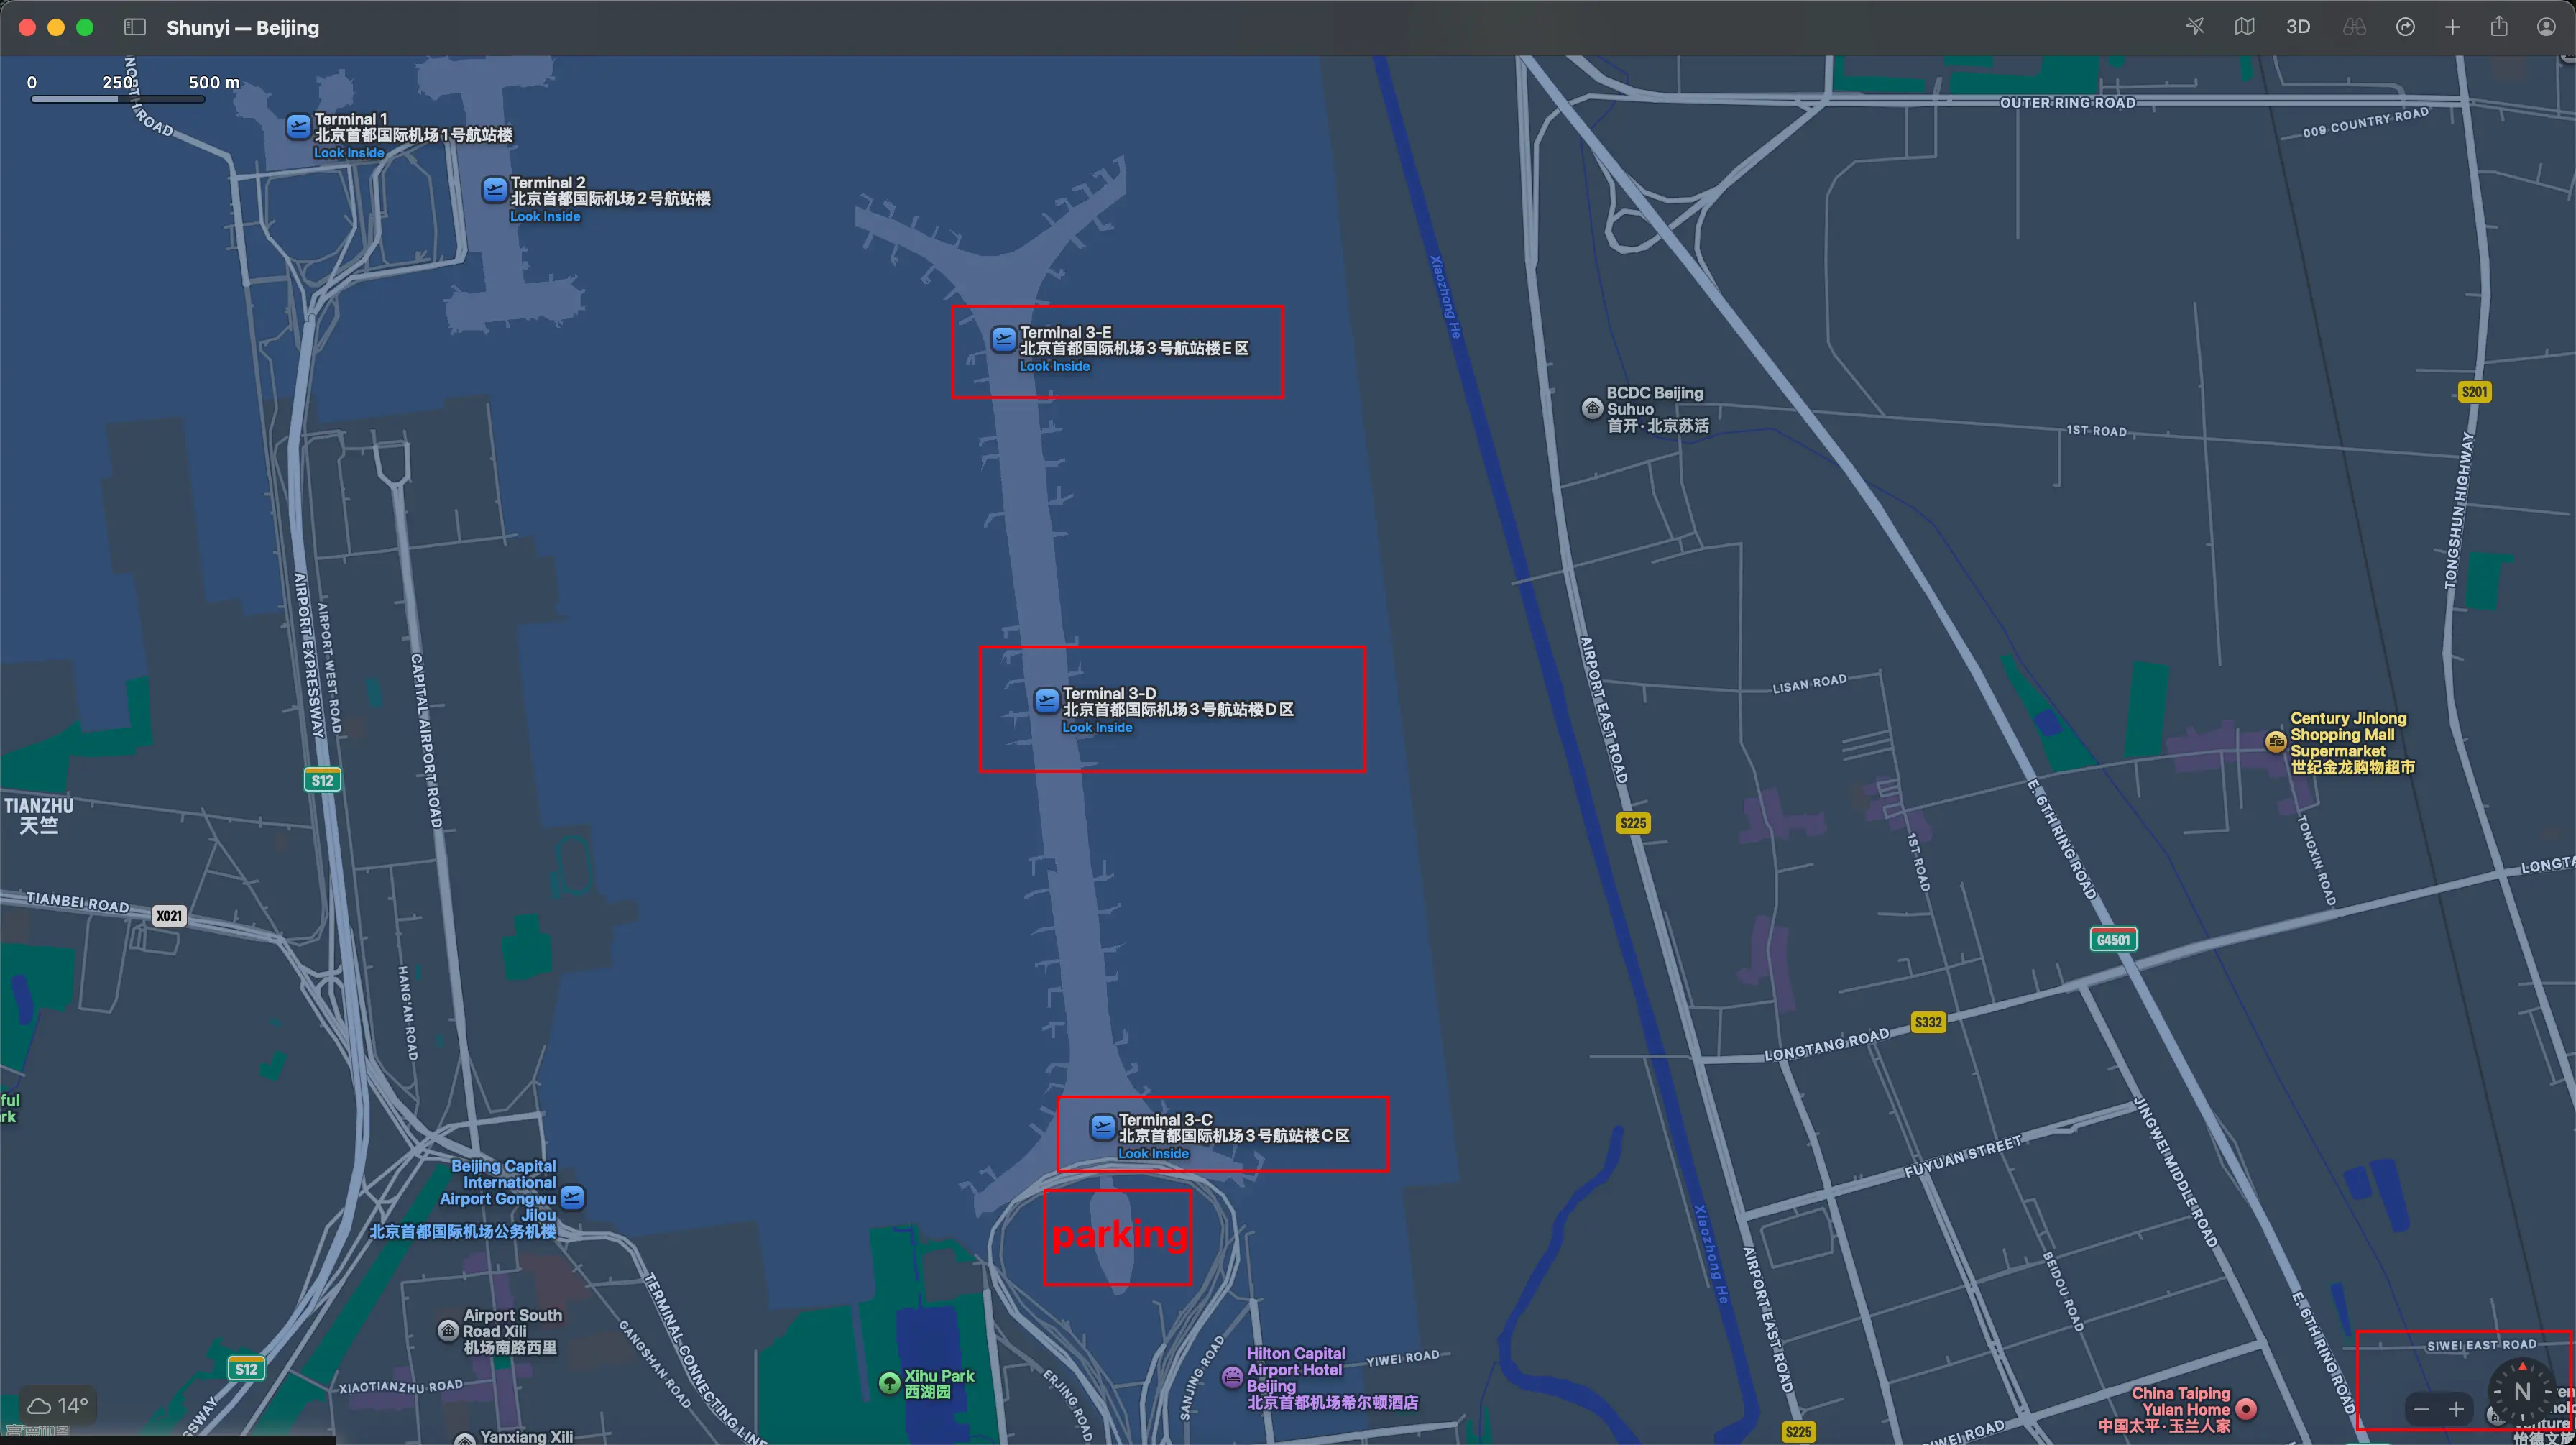This screenshot has height=1445, width=2576.
Task: Toggle 3D map view
Action: tap(2297, 27)
